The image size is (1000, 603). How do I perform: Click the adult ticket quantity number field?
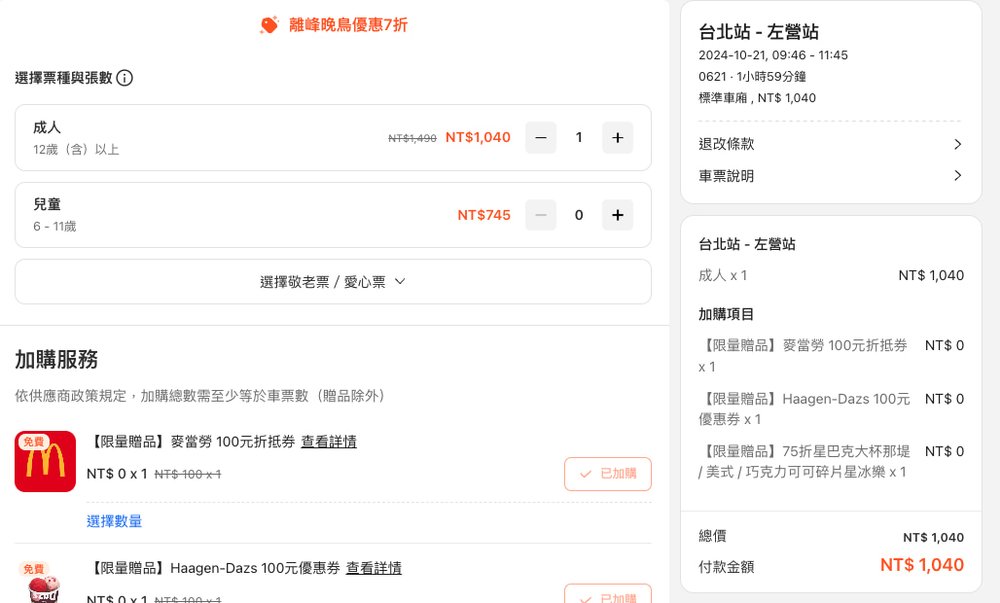click(579, 137)
